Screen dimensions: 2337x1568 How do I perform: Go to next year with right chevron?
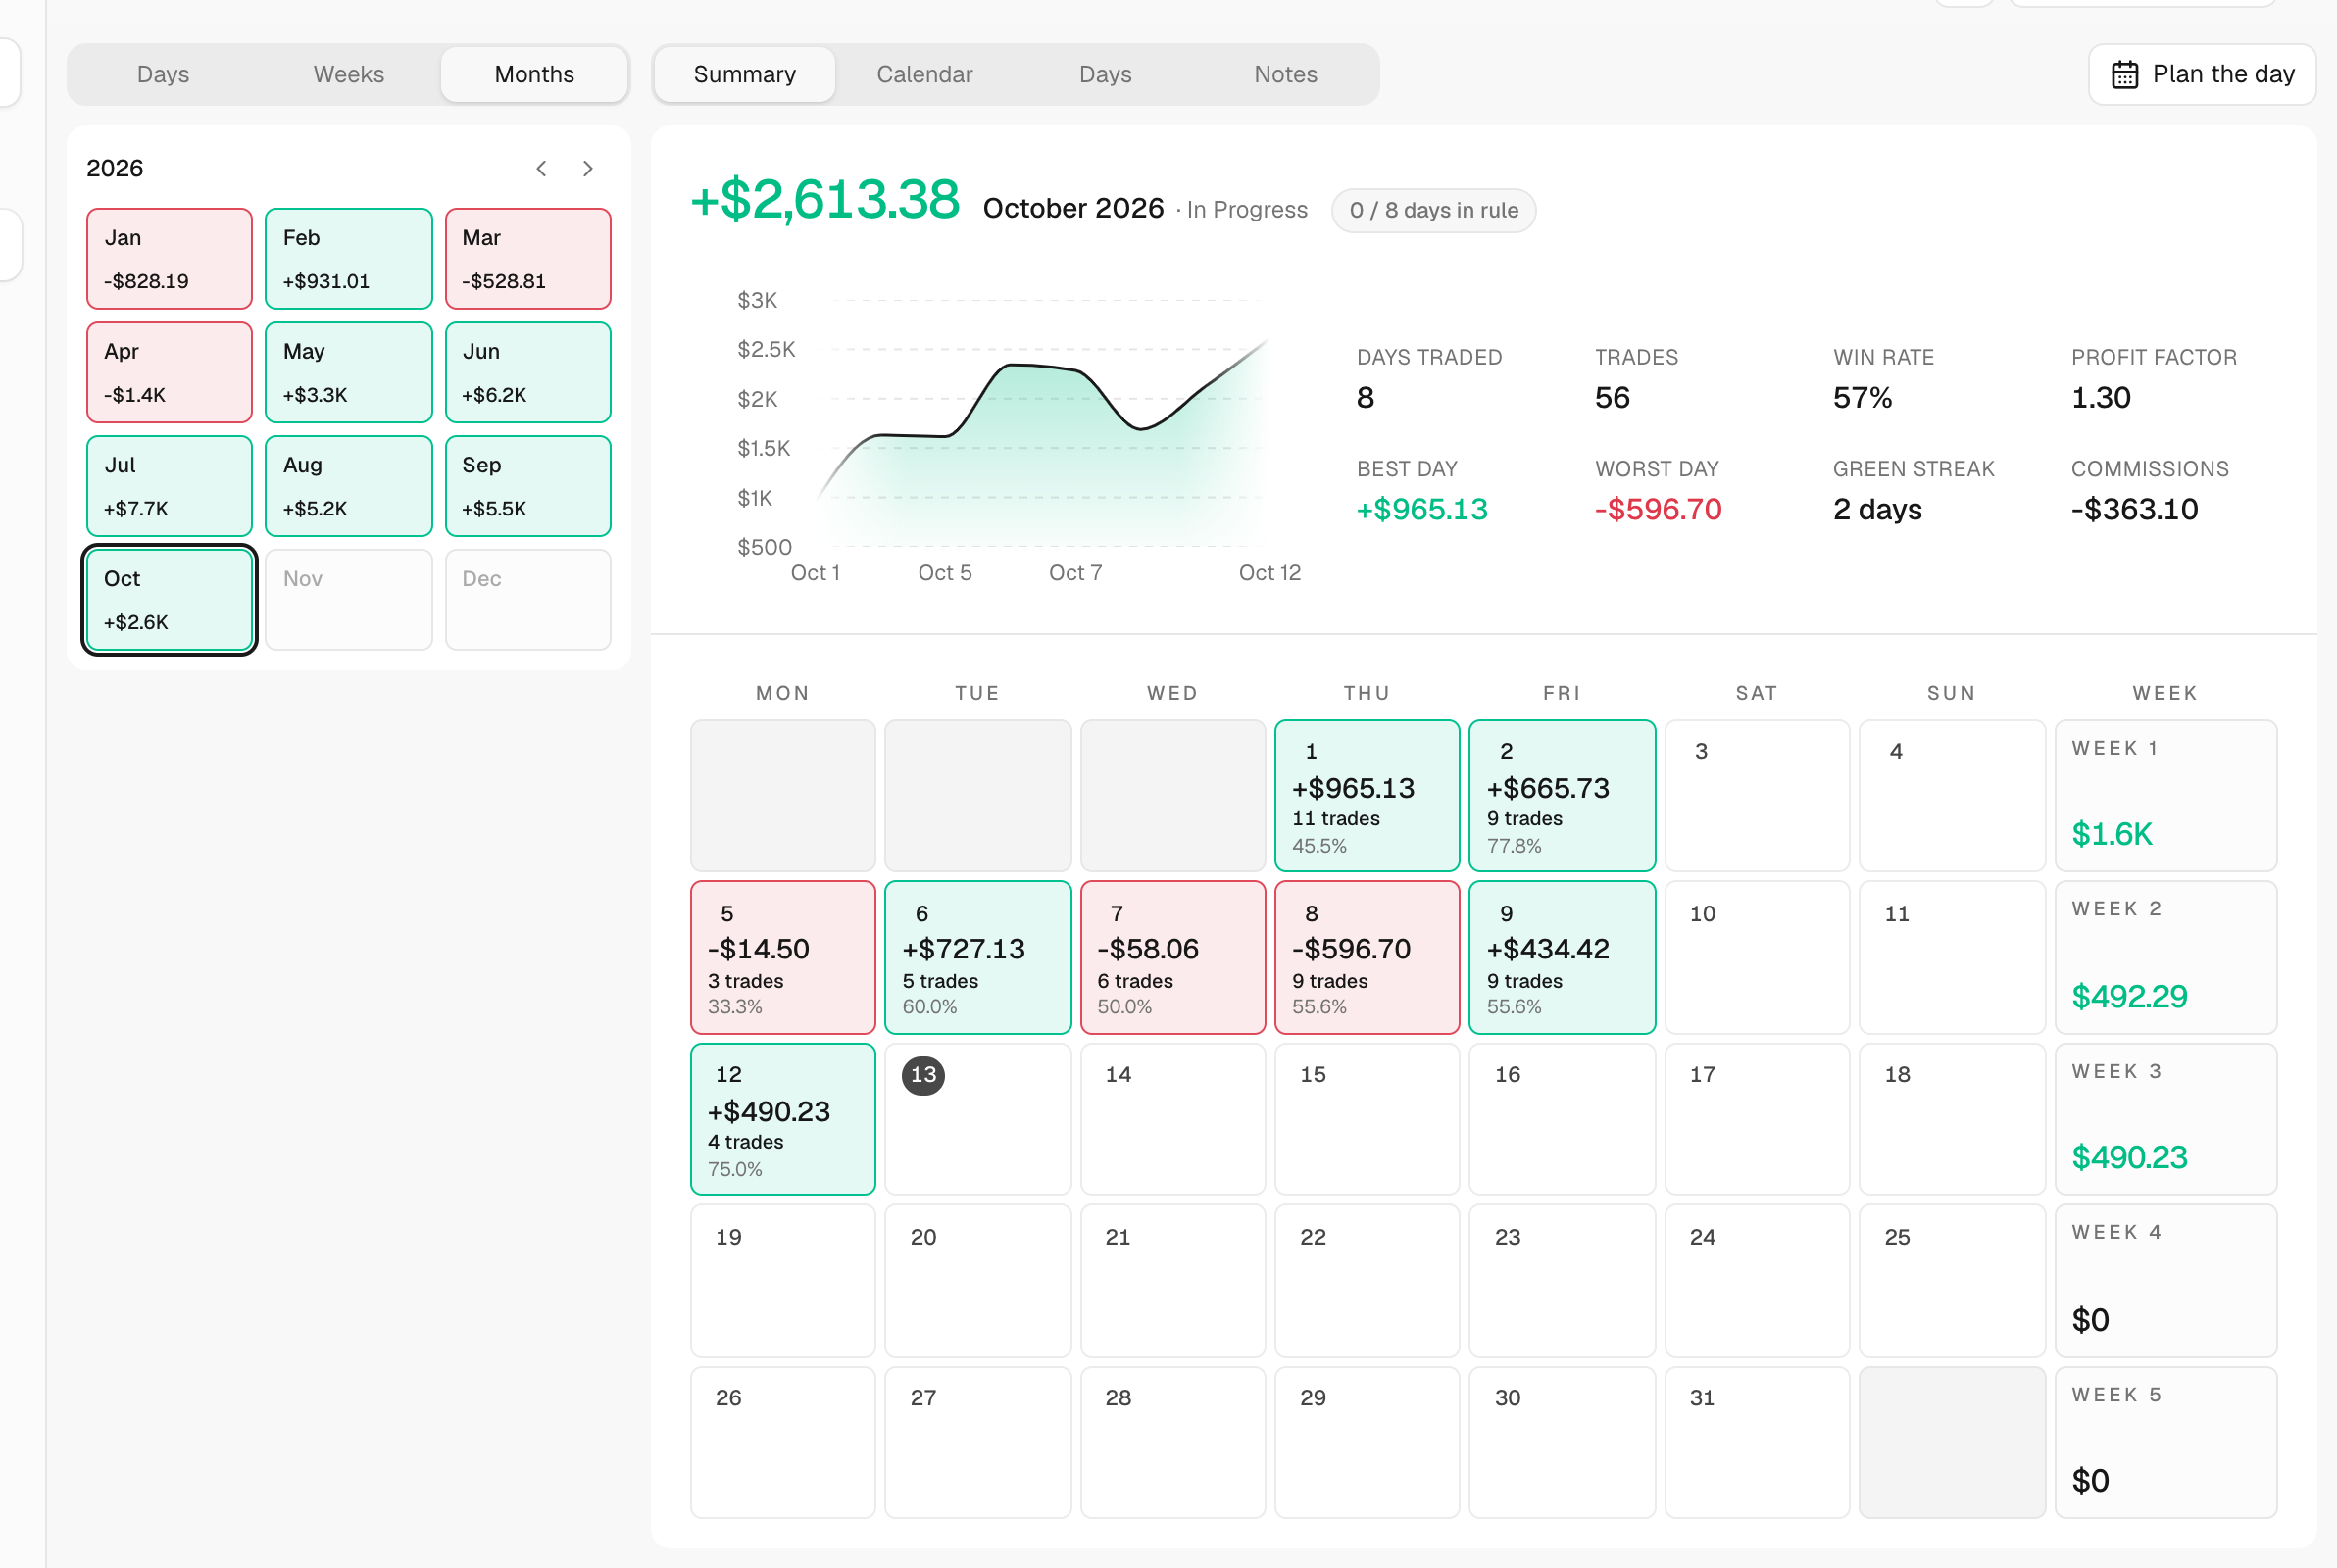588,169
